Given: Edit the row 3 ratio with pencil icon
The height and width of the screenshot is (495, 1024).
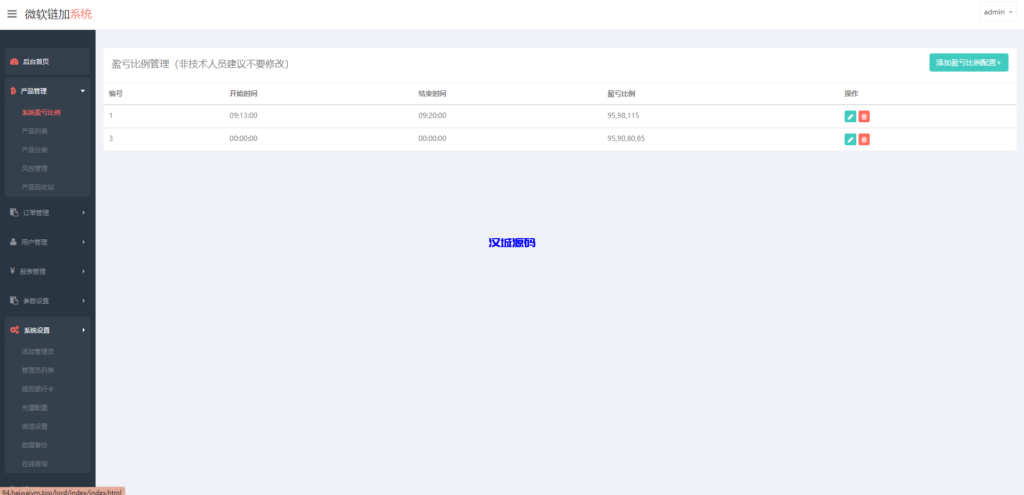Looking at the screenshot, I should click(x=850, y=139).
